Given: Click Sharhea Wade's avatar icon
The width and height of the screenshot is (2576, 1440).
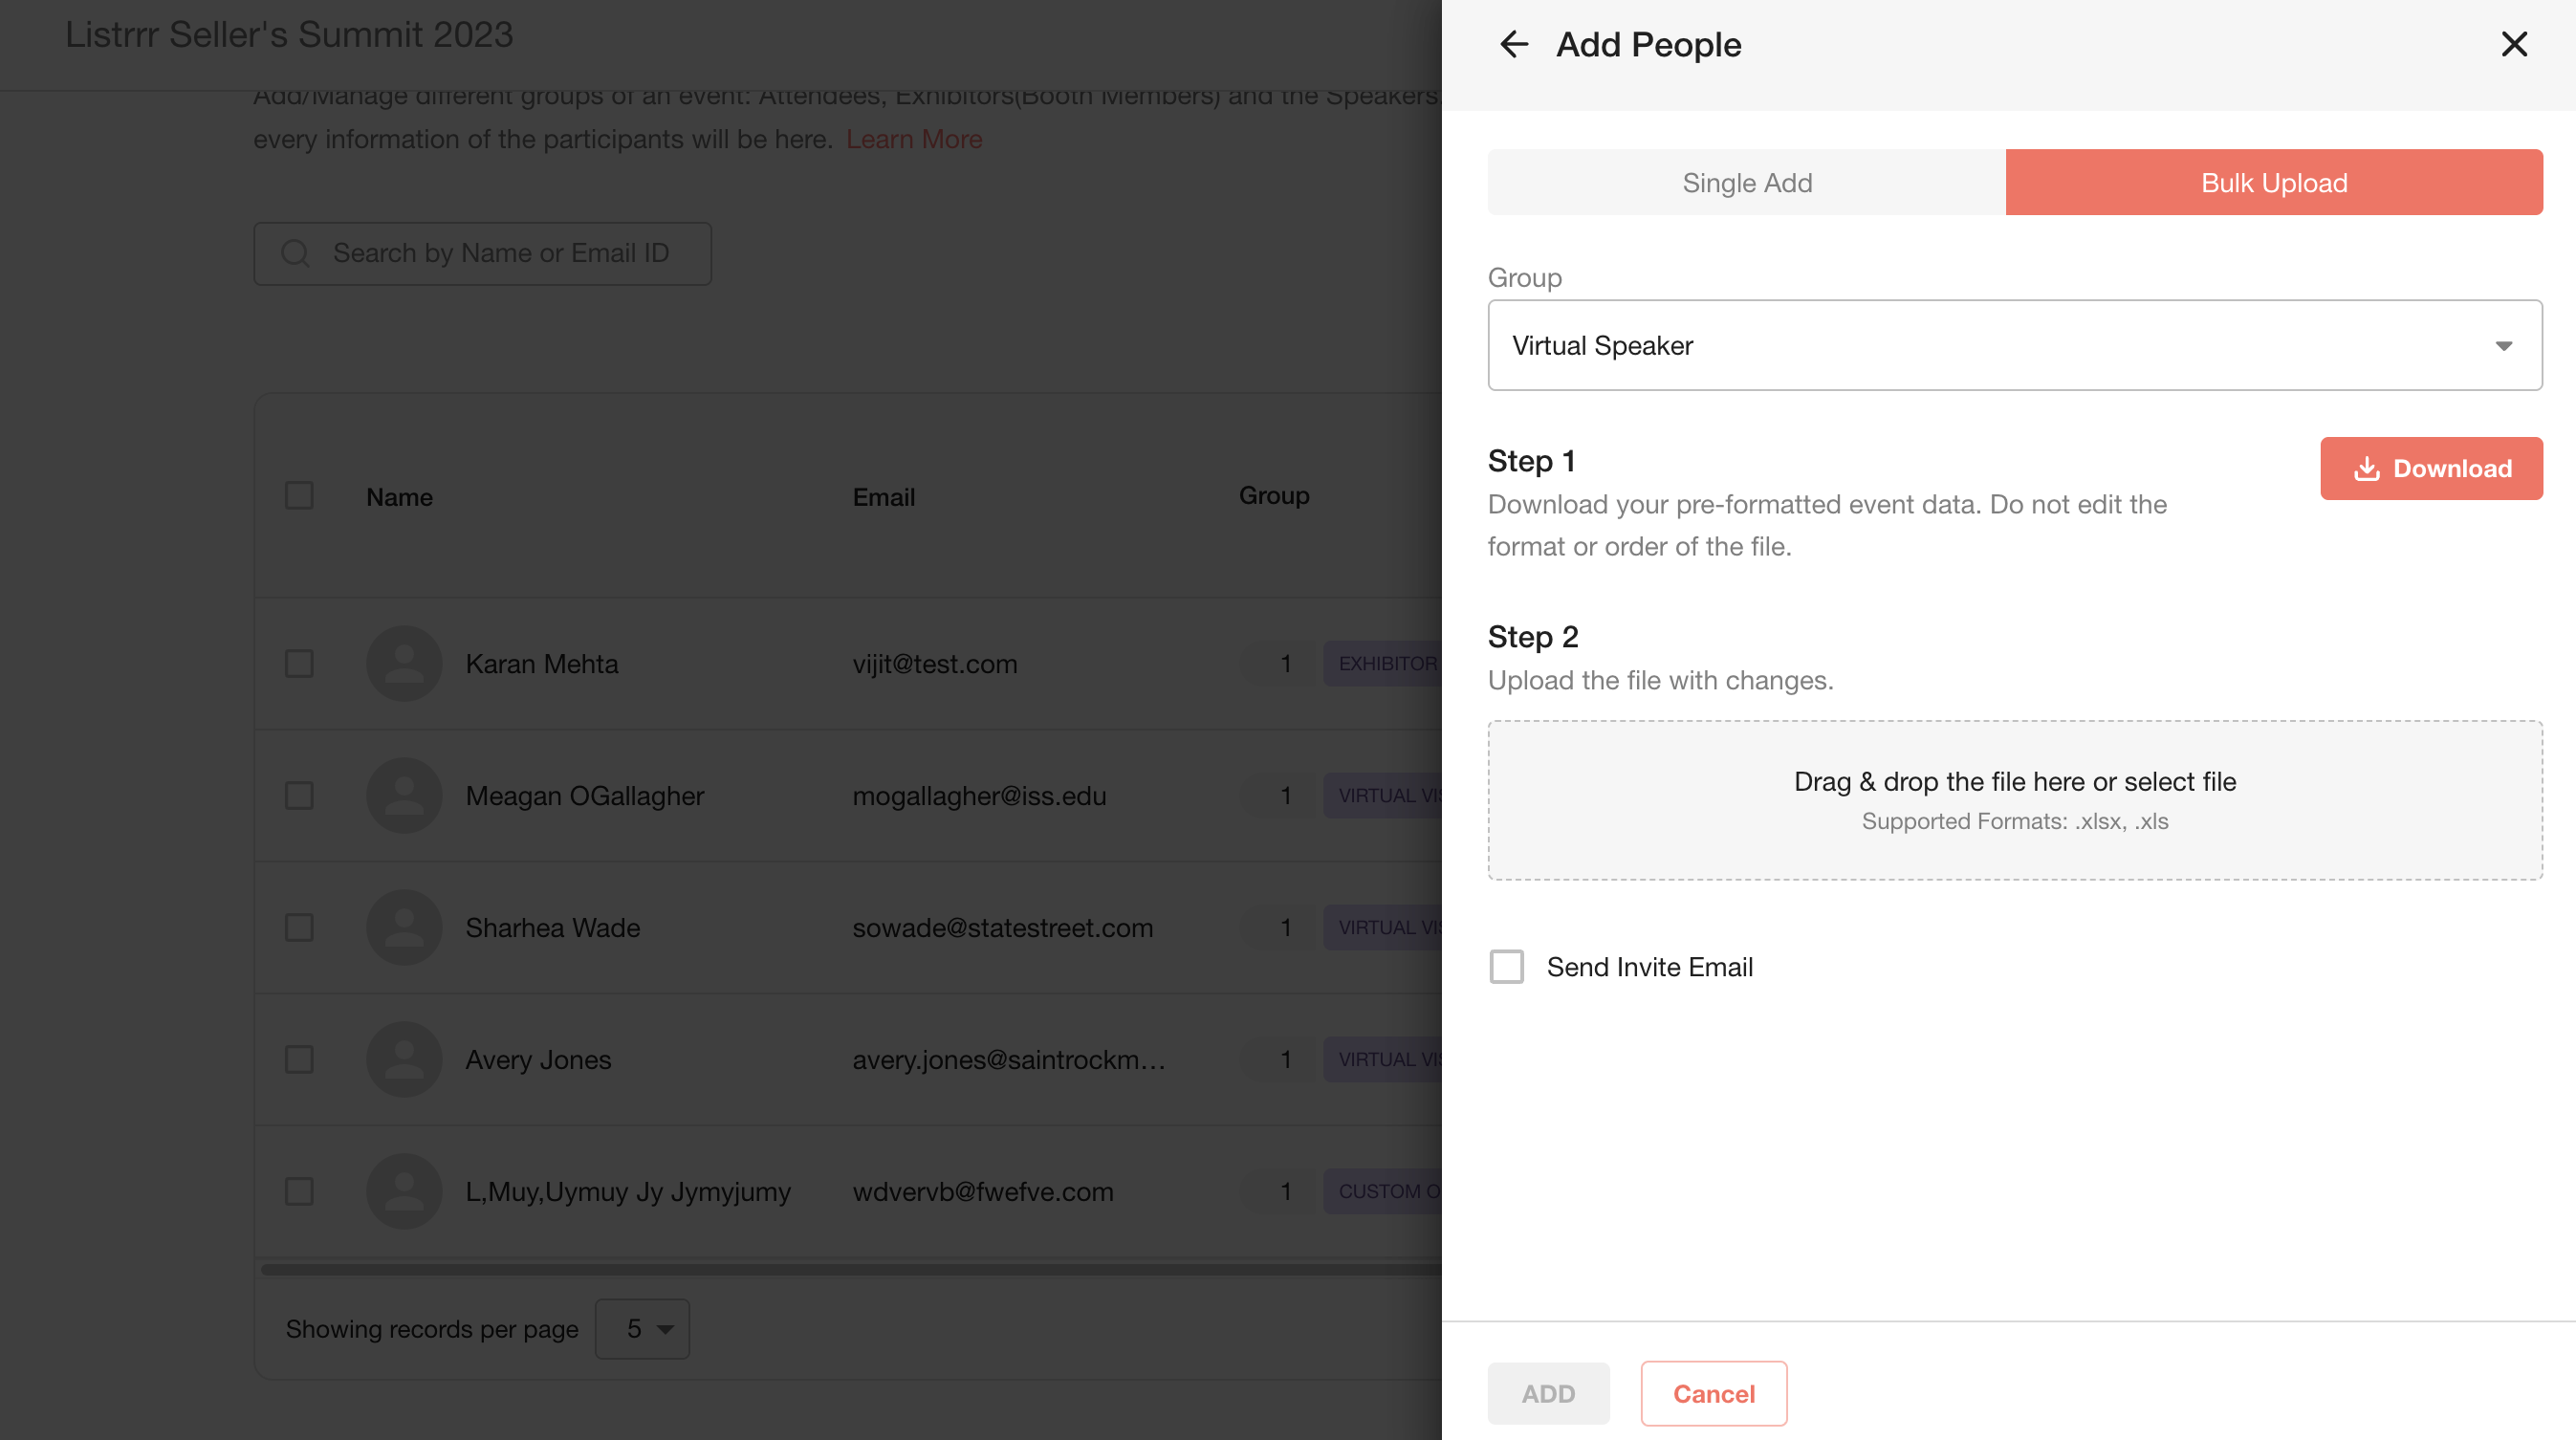Looking at the screenshot, I should (x=404, y=927).
